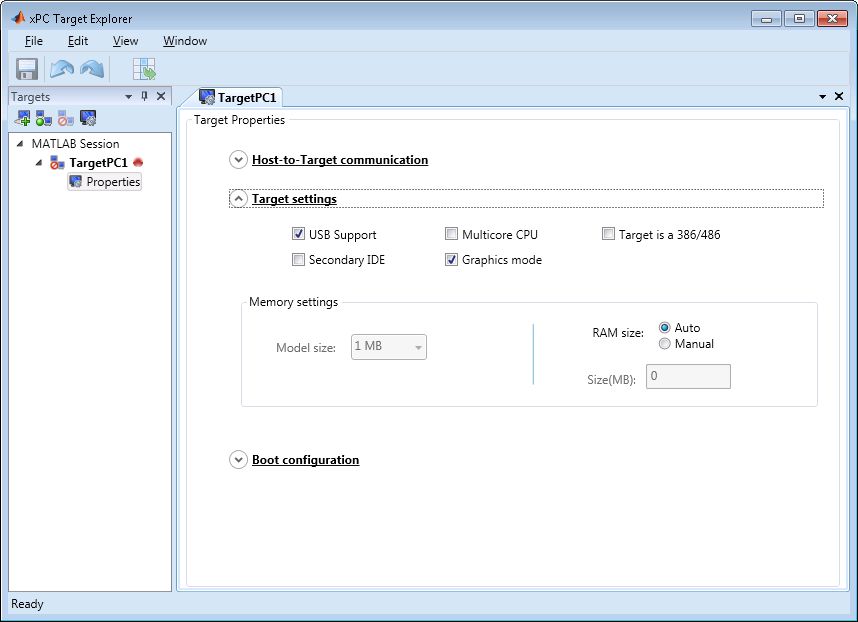The image size is (858, 622).
Task: Click the red status indicator beside TargetPC1
Action: click(x=138, y=162)
